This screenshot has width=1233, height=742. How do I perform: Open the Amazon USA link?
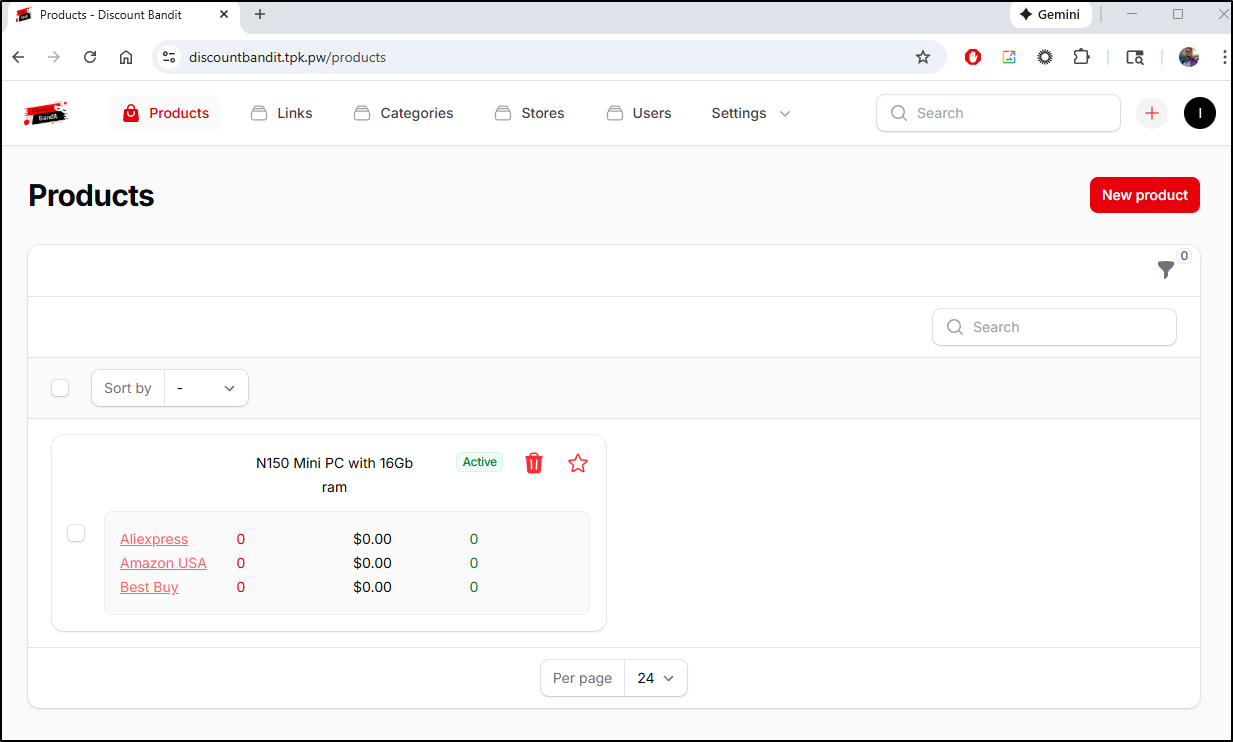(x=163, y=563)
